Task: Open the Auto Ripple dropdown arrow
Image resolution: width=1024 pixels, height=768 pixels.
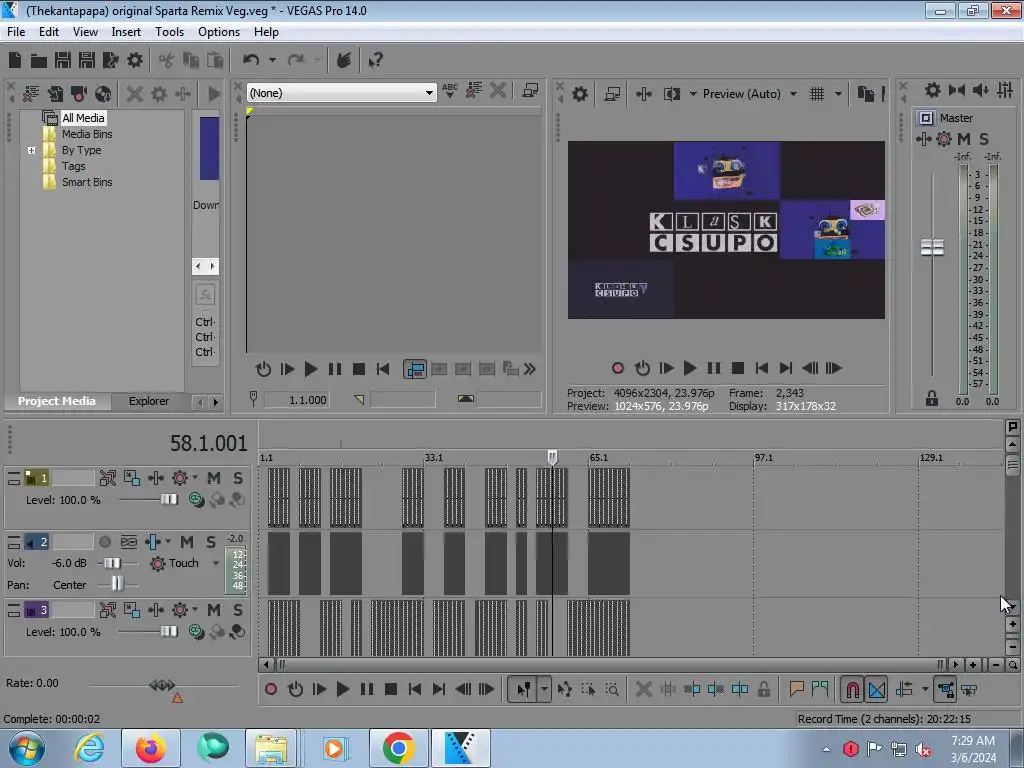Action: (925, 689)
